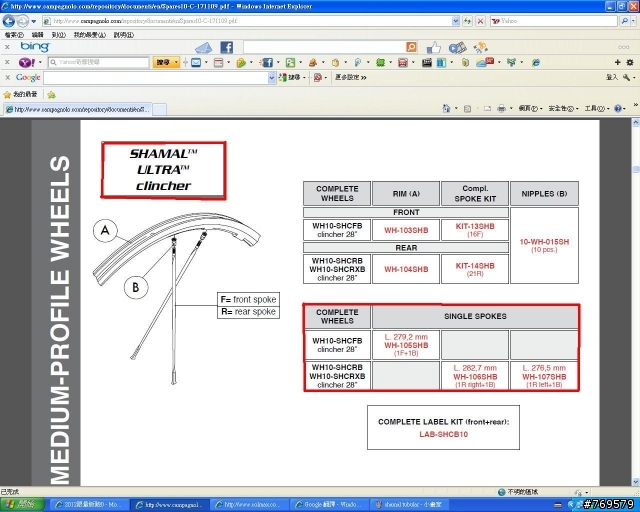
Task: Open the clapperboard movie icon on Yahoo toolbar
Action: click(x=427, y=62)
